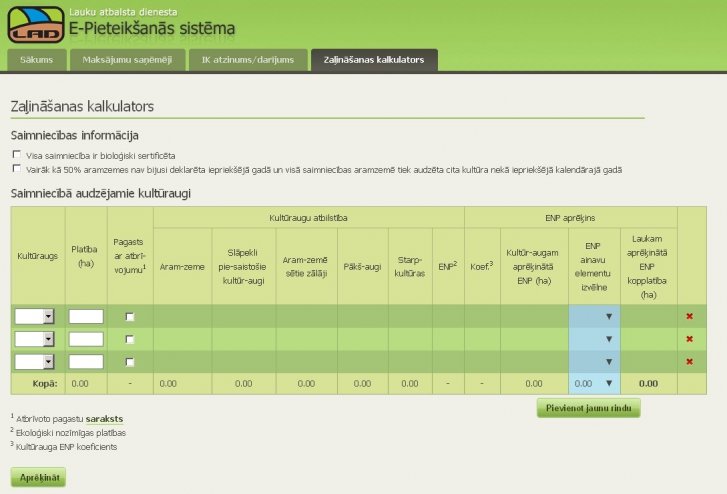Check 'Visa saimniecība ir bioloģiski sertificēta'
The width and height of the screenshot is (727, 494).
click(x=17, y=154)
